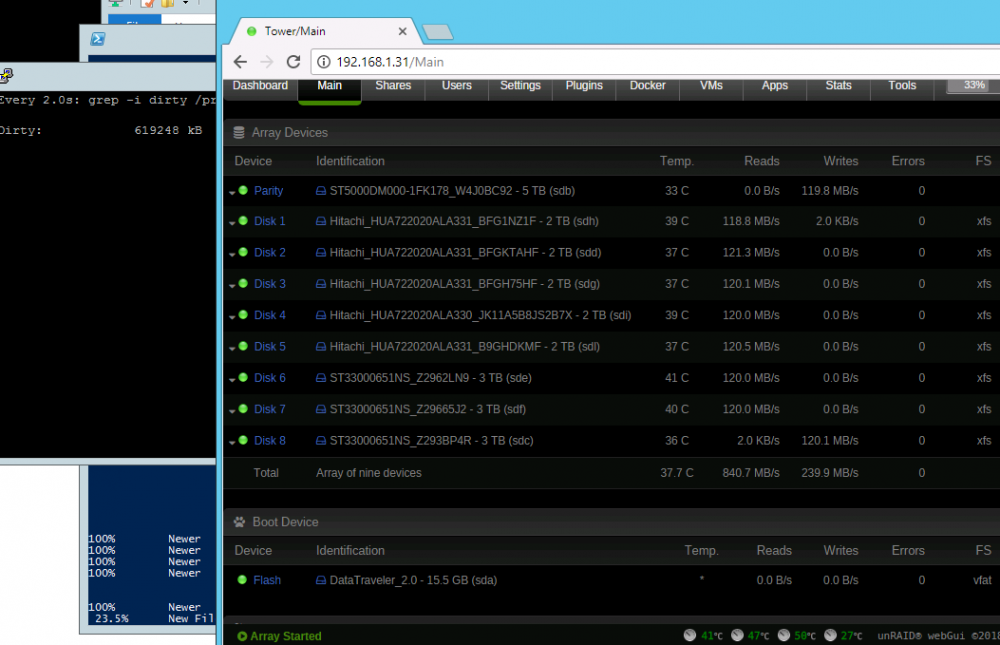This screenshot has width=1000, height=645.
Task: Toggle green status ball of Disk 8
Action: 243,440
